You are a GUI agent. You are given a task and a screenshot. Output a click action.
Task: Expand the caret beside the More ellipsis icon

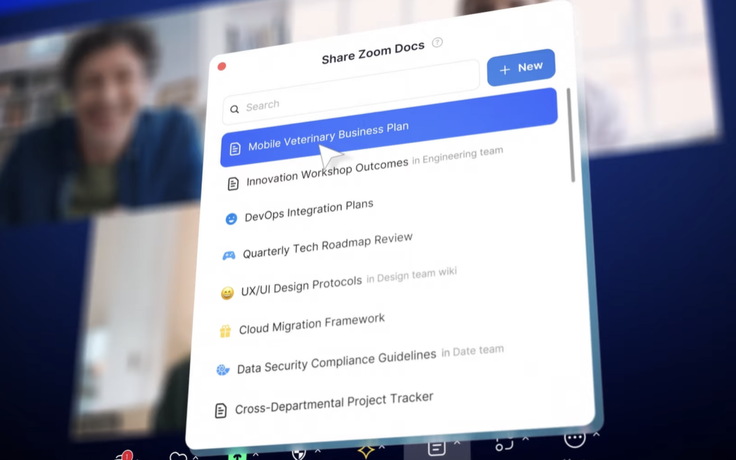coord(596,435)
